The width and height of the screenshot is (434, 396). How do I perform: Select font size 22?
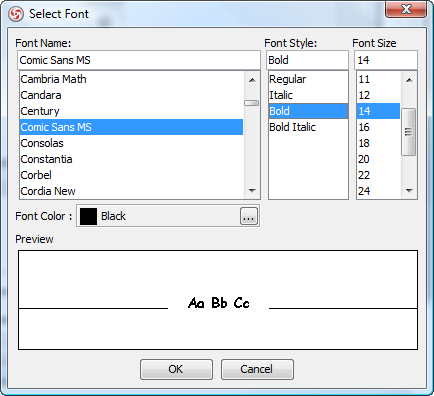click(x=378, y=175)
